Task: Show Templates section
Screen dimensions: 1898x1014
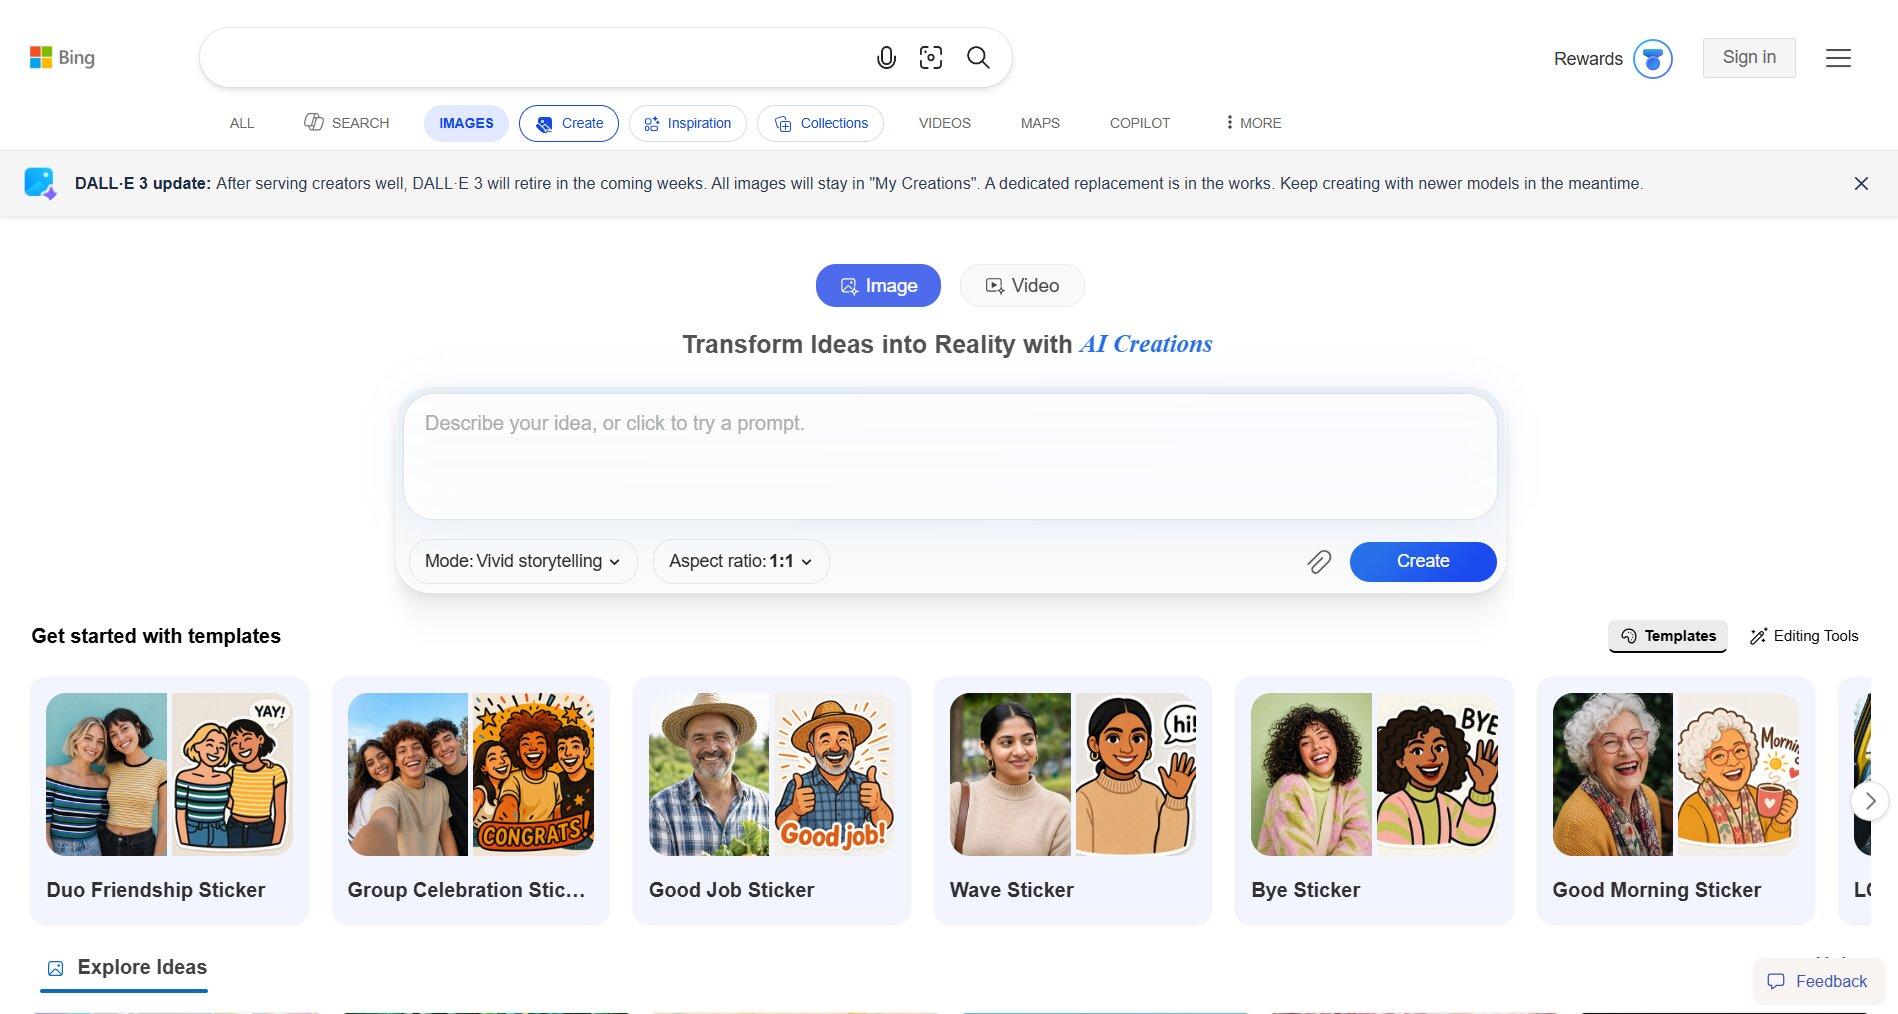Action: 1667,636
